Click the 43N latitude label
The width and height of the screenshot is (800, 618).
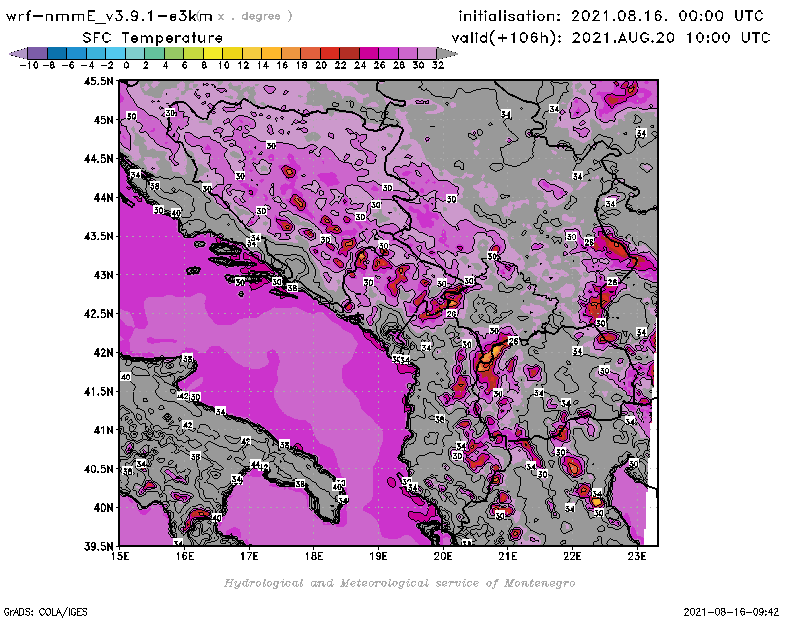[103, 275]
